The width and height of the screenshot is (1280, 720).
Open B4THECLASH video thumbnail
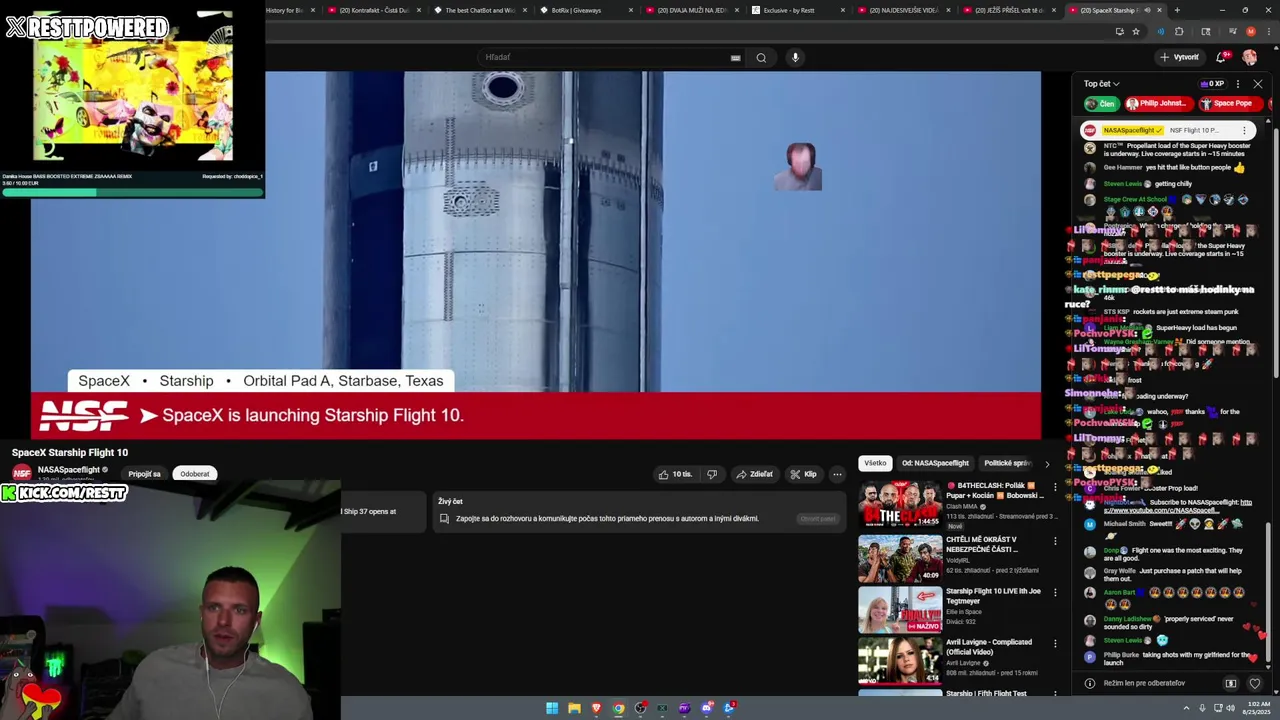[900, 505]
